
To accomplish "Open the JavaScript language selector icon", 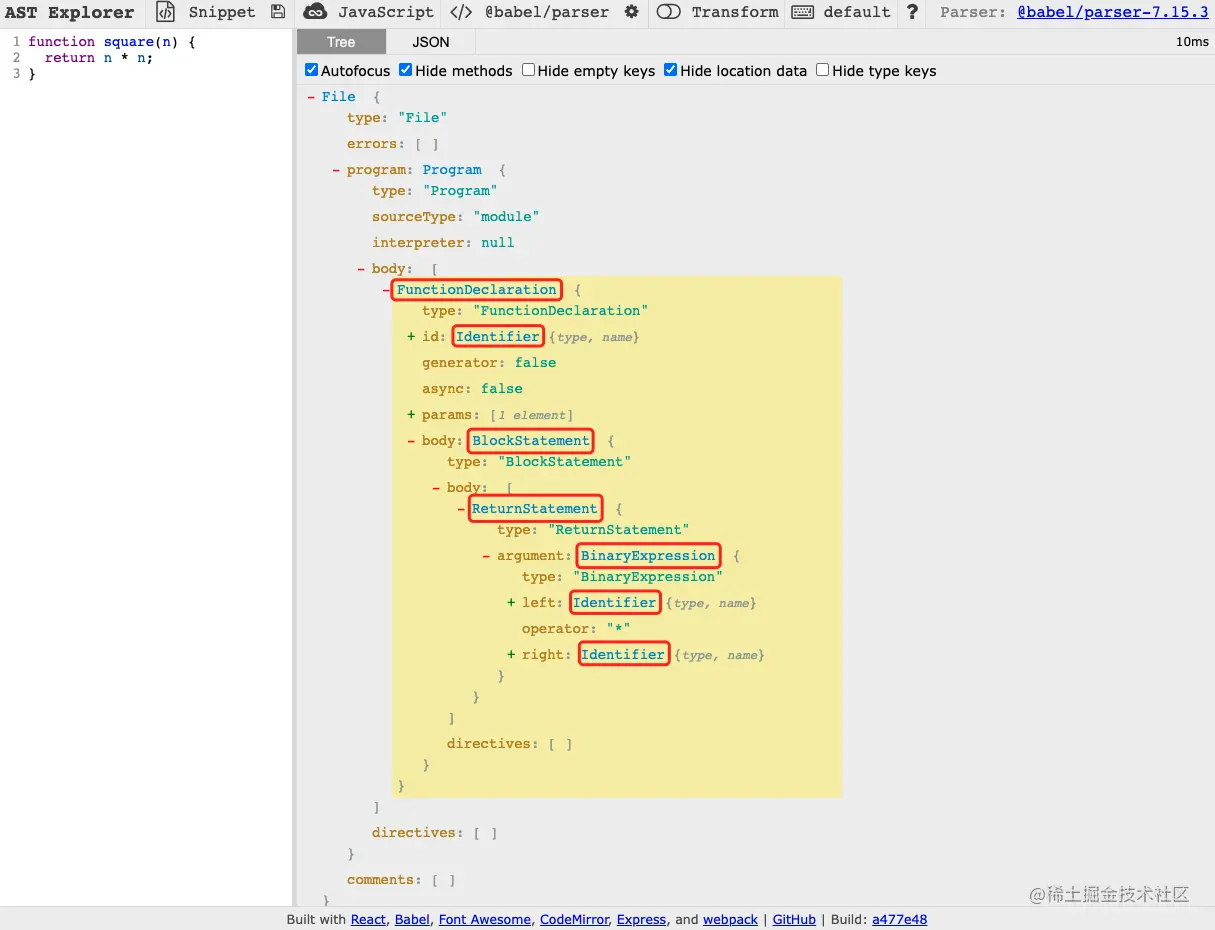I will pos(315,13).
